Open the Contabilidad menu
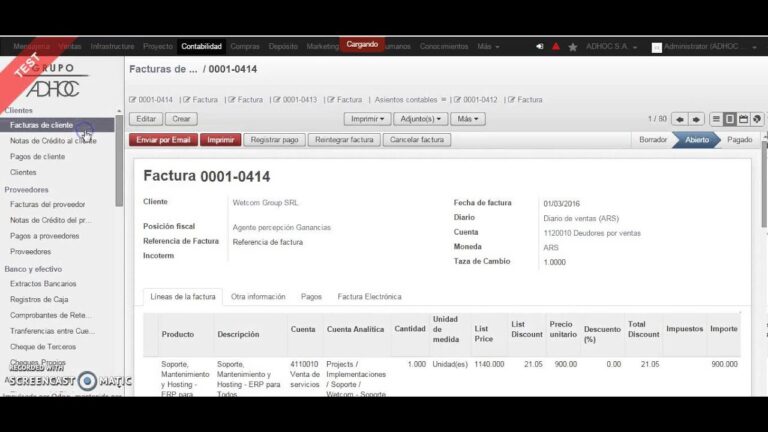The image size is (768, 432). coord(201,47)
